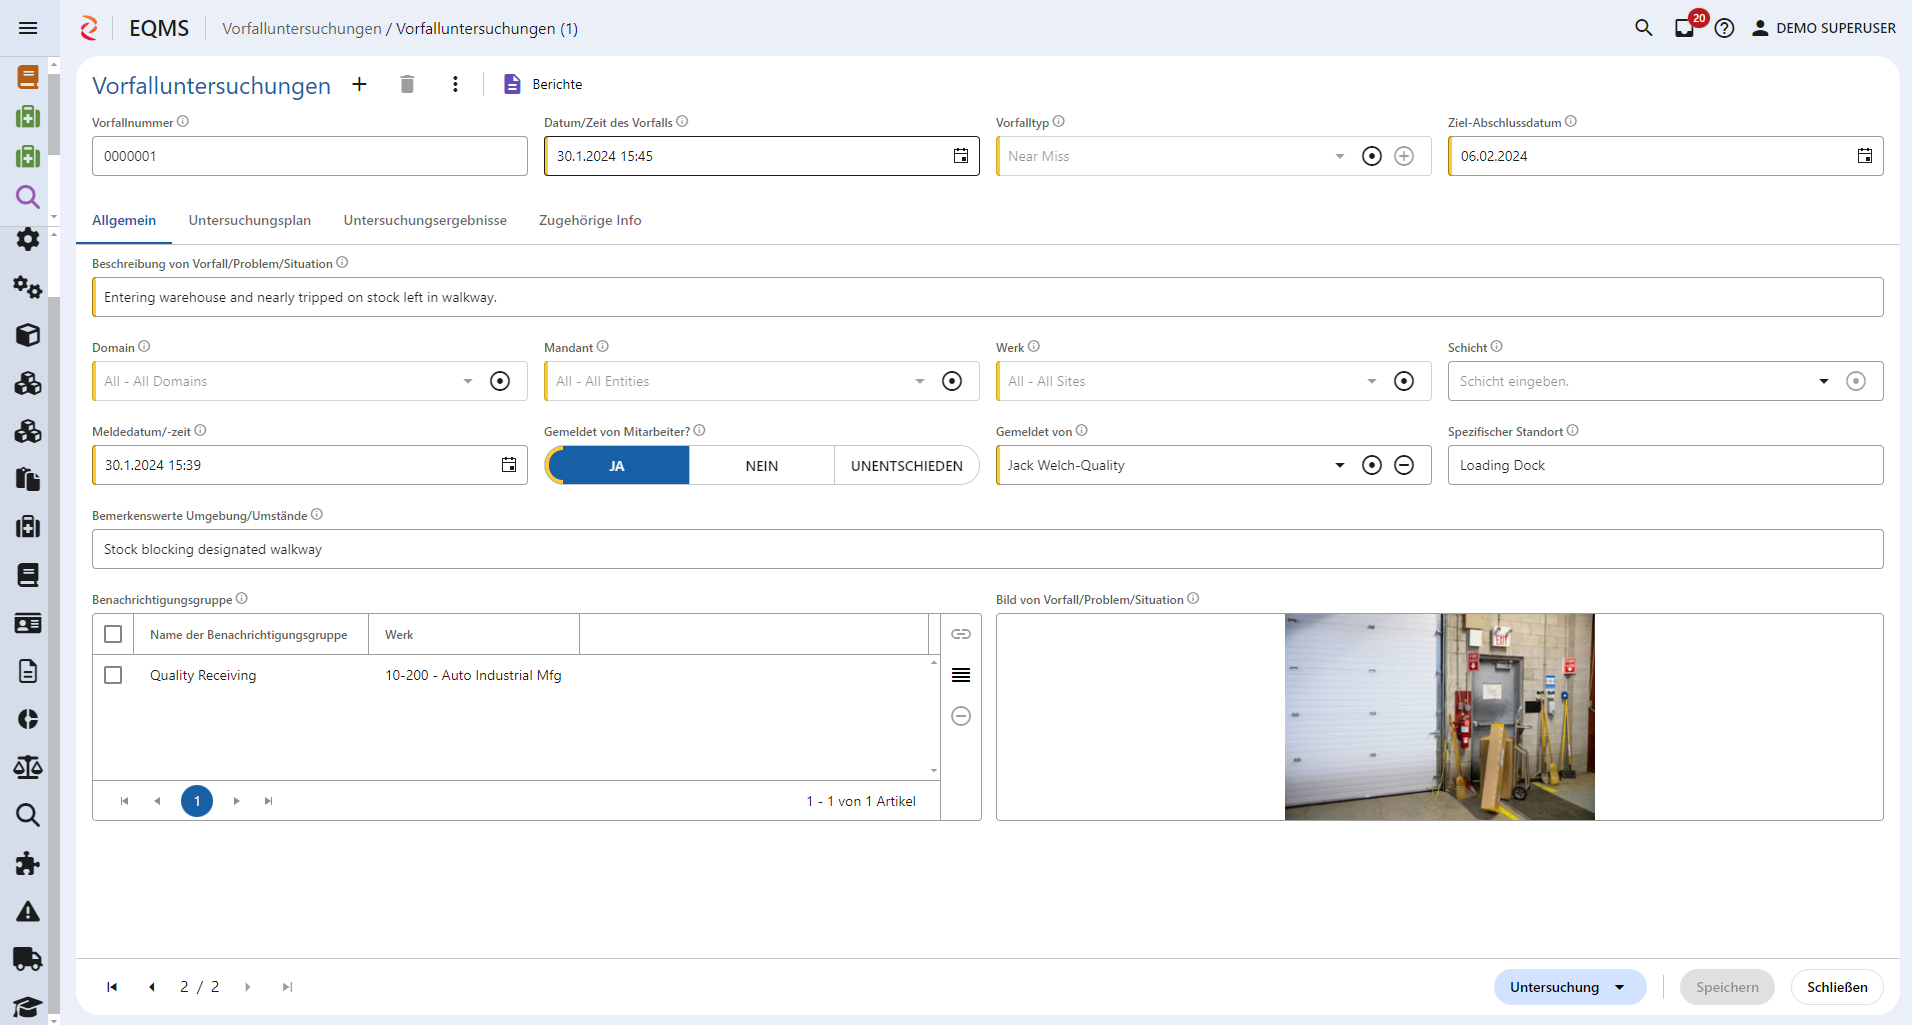1912x1025 pixels.
Task: Open the hamburger navigation menu
Action: coord(28,28)
